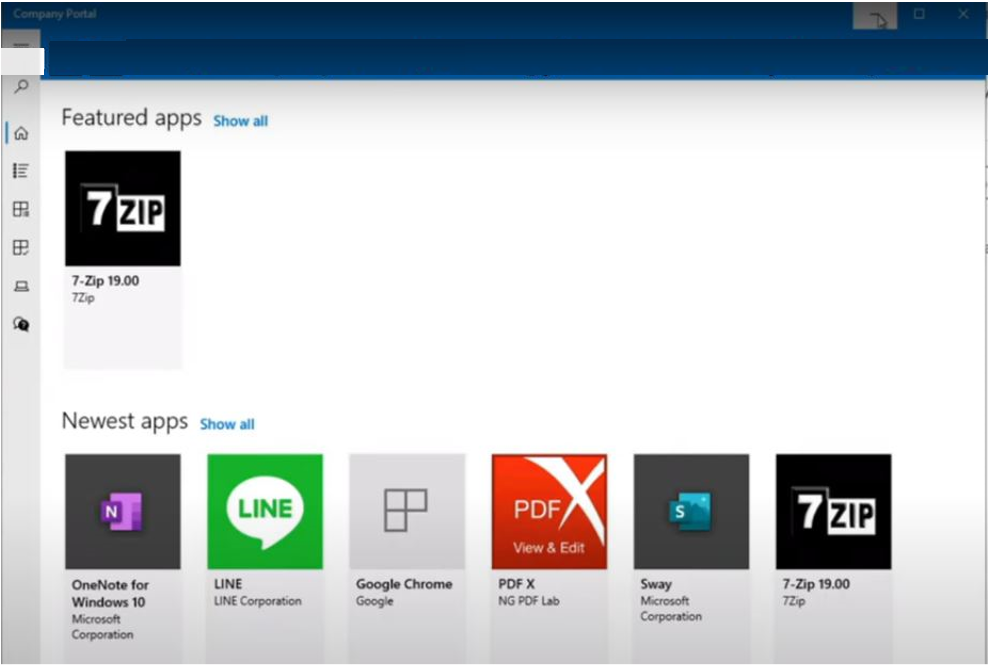990x667 pixels.
Task: Open PDF X by NG PDF Lab
Action: (x=548, y=510)
